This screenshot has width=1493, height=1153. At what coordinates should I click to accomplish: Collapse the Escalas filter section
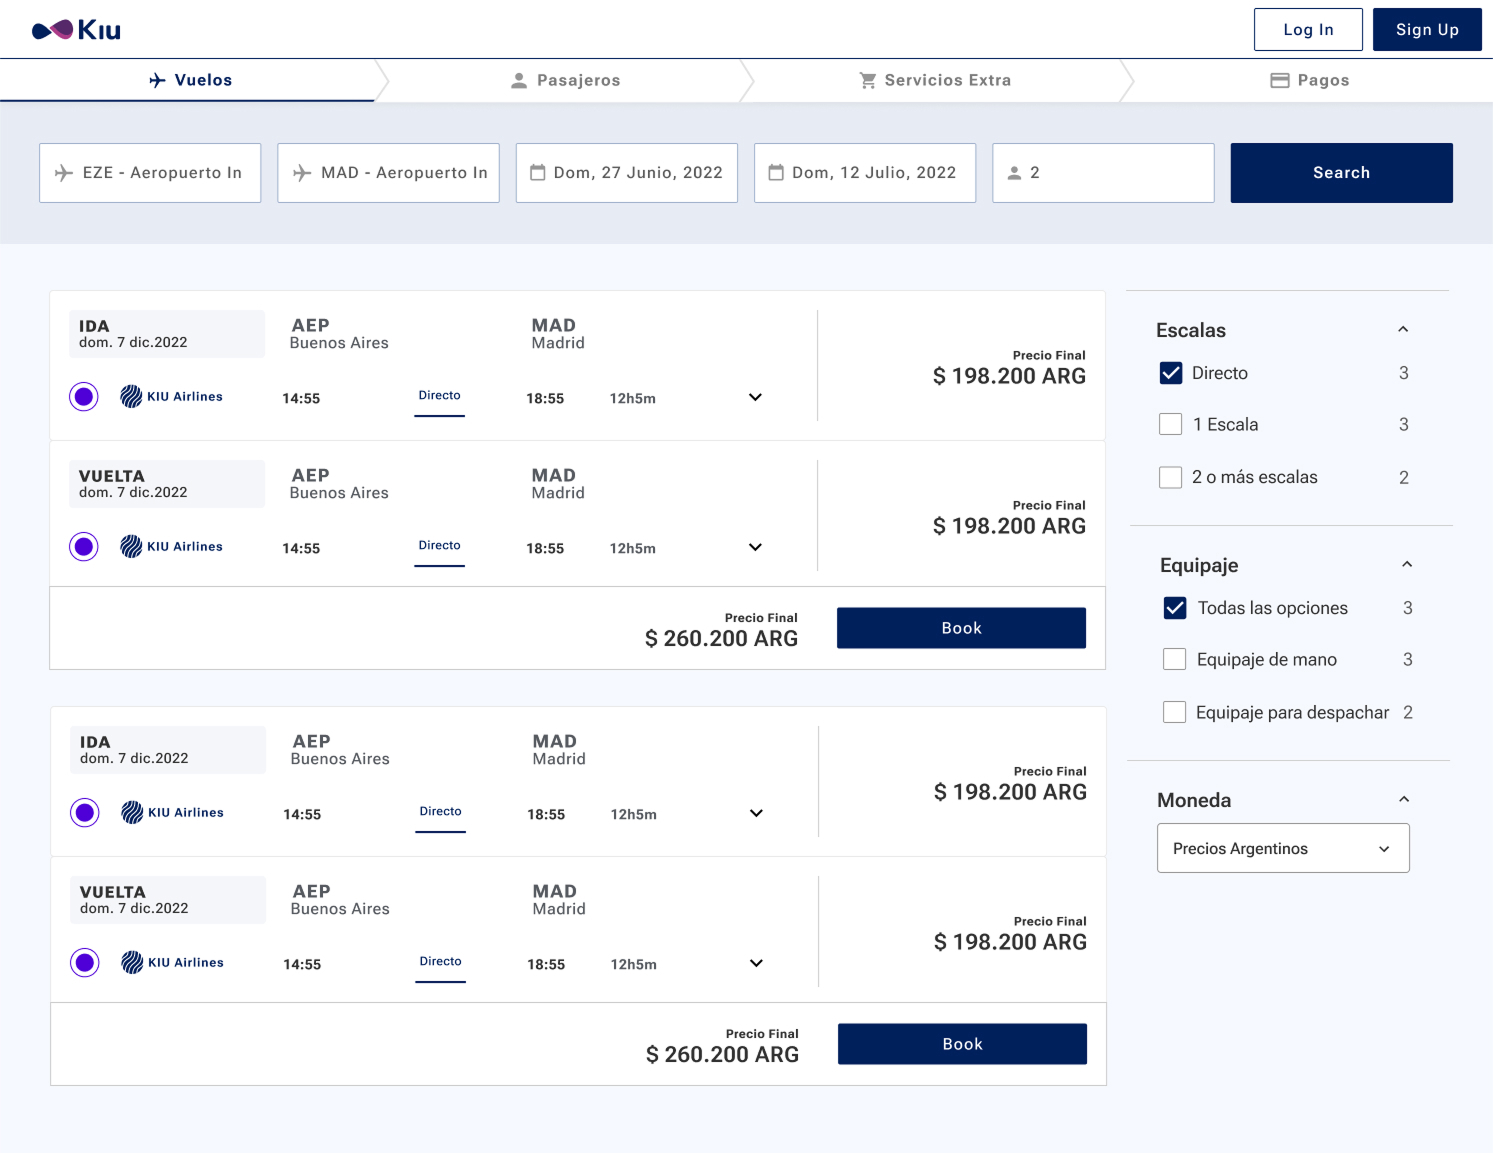[1403, 330]
